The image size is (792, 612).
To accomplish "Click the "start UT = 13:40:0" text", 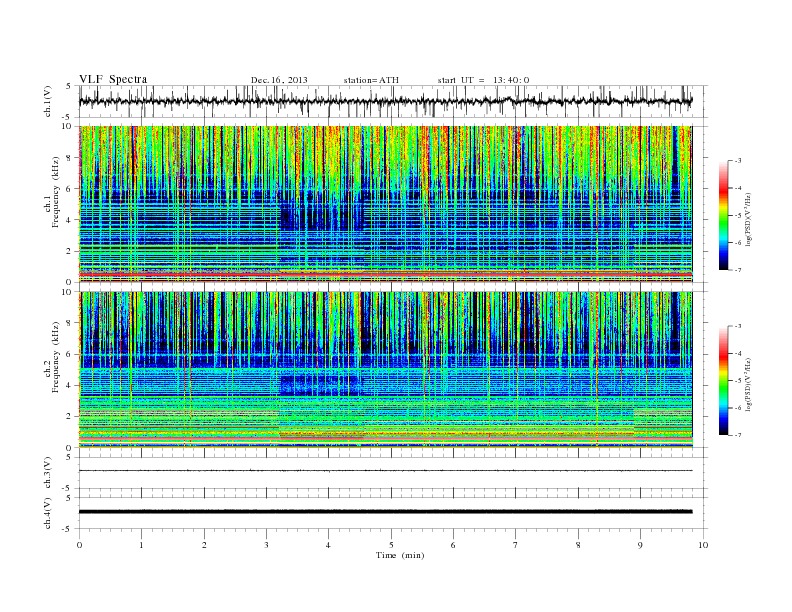I will click(x=483, y=80).
